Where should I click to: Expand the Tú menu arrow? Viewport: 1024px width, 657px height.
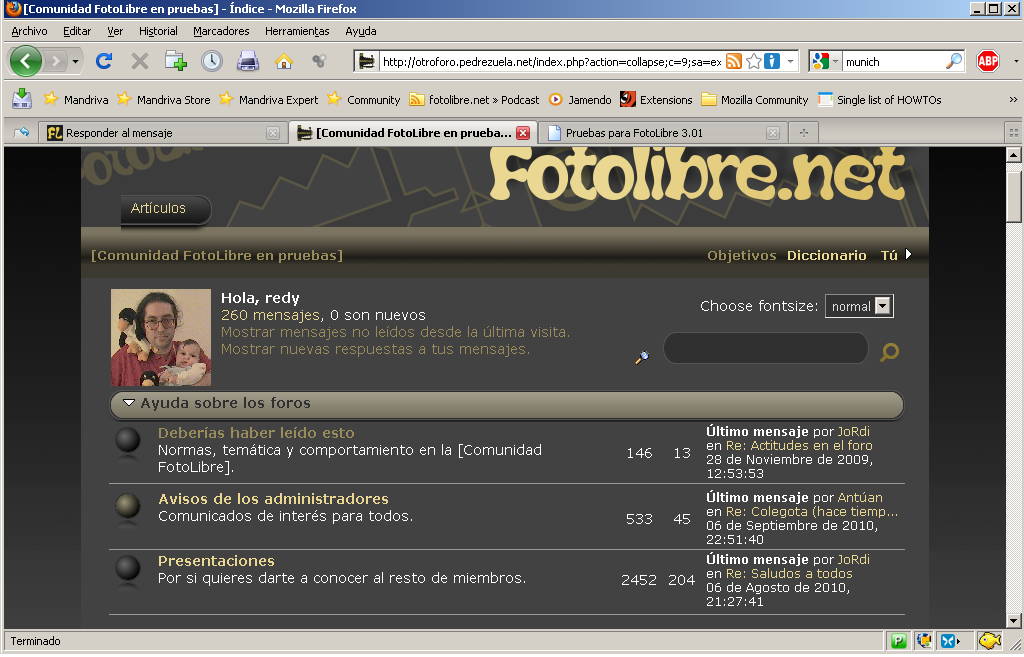(x=908, y=254)
